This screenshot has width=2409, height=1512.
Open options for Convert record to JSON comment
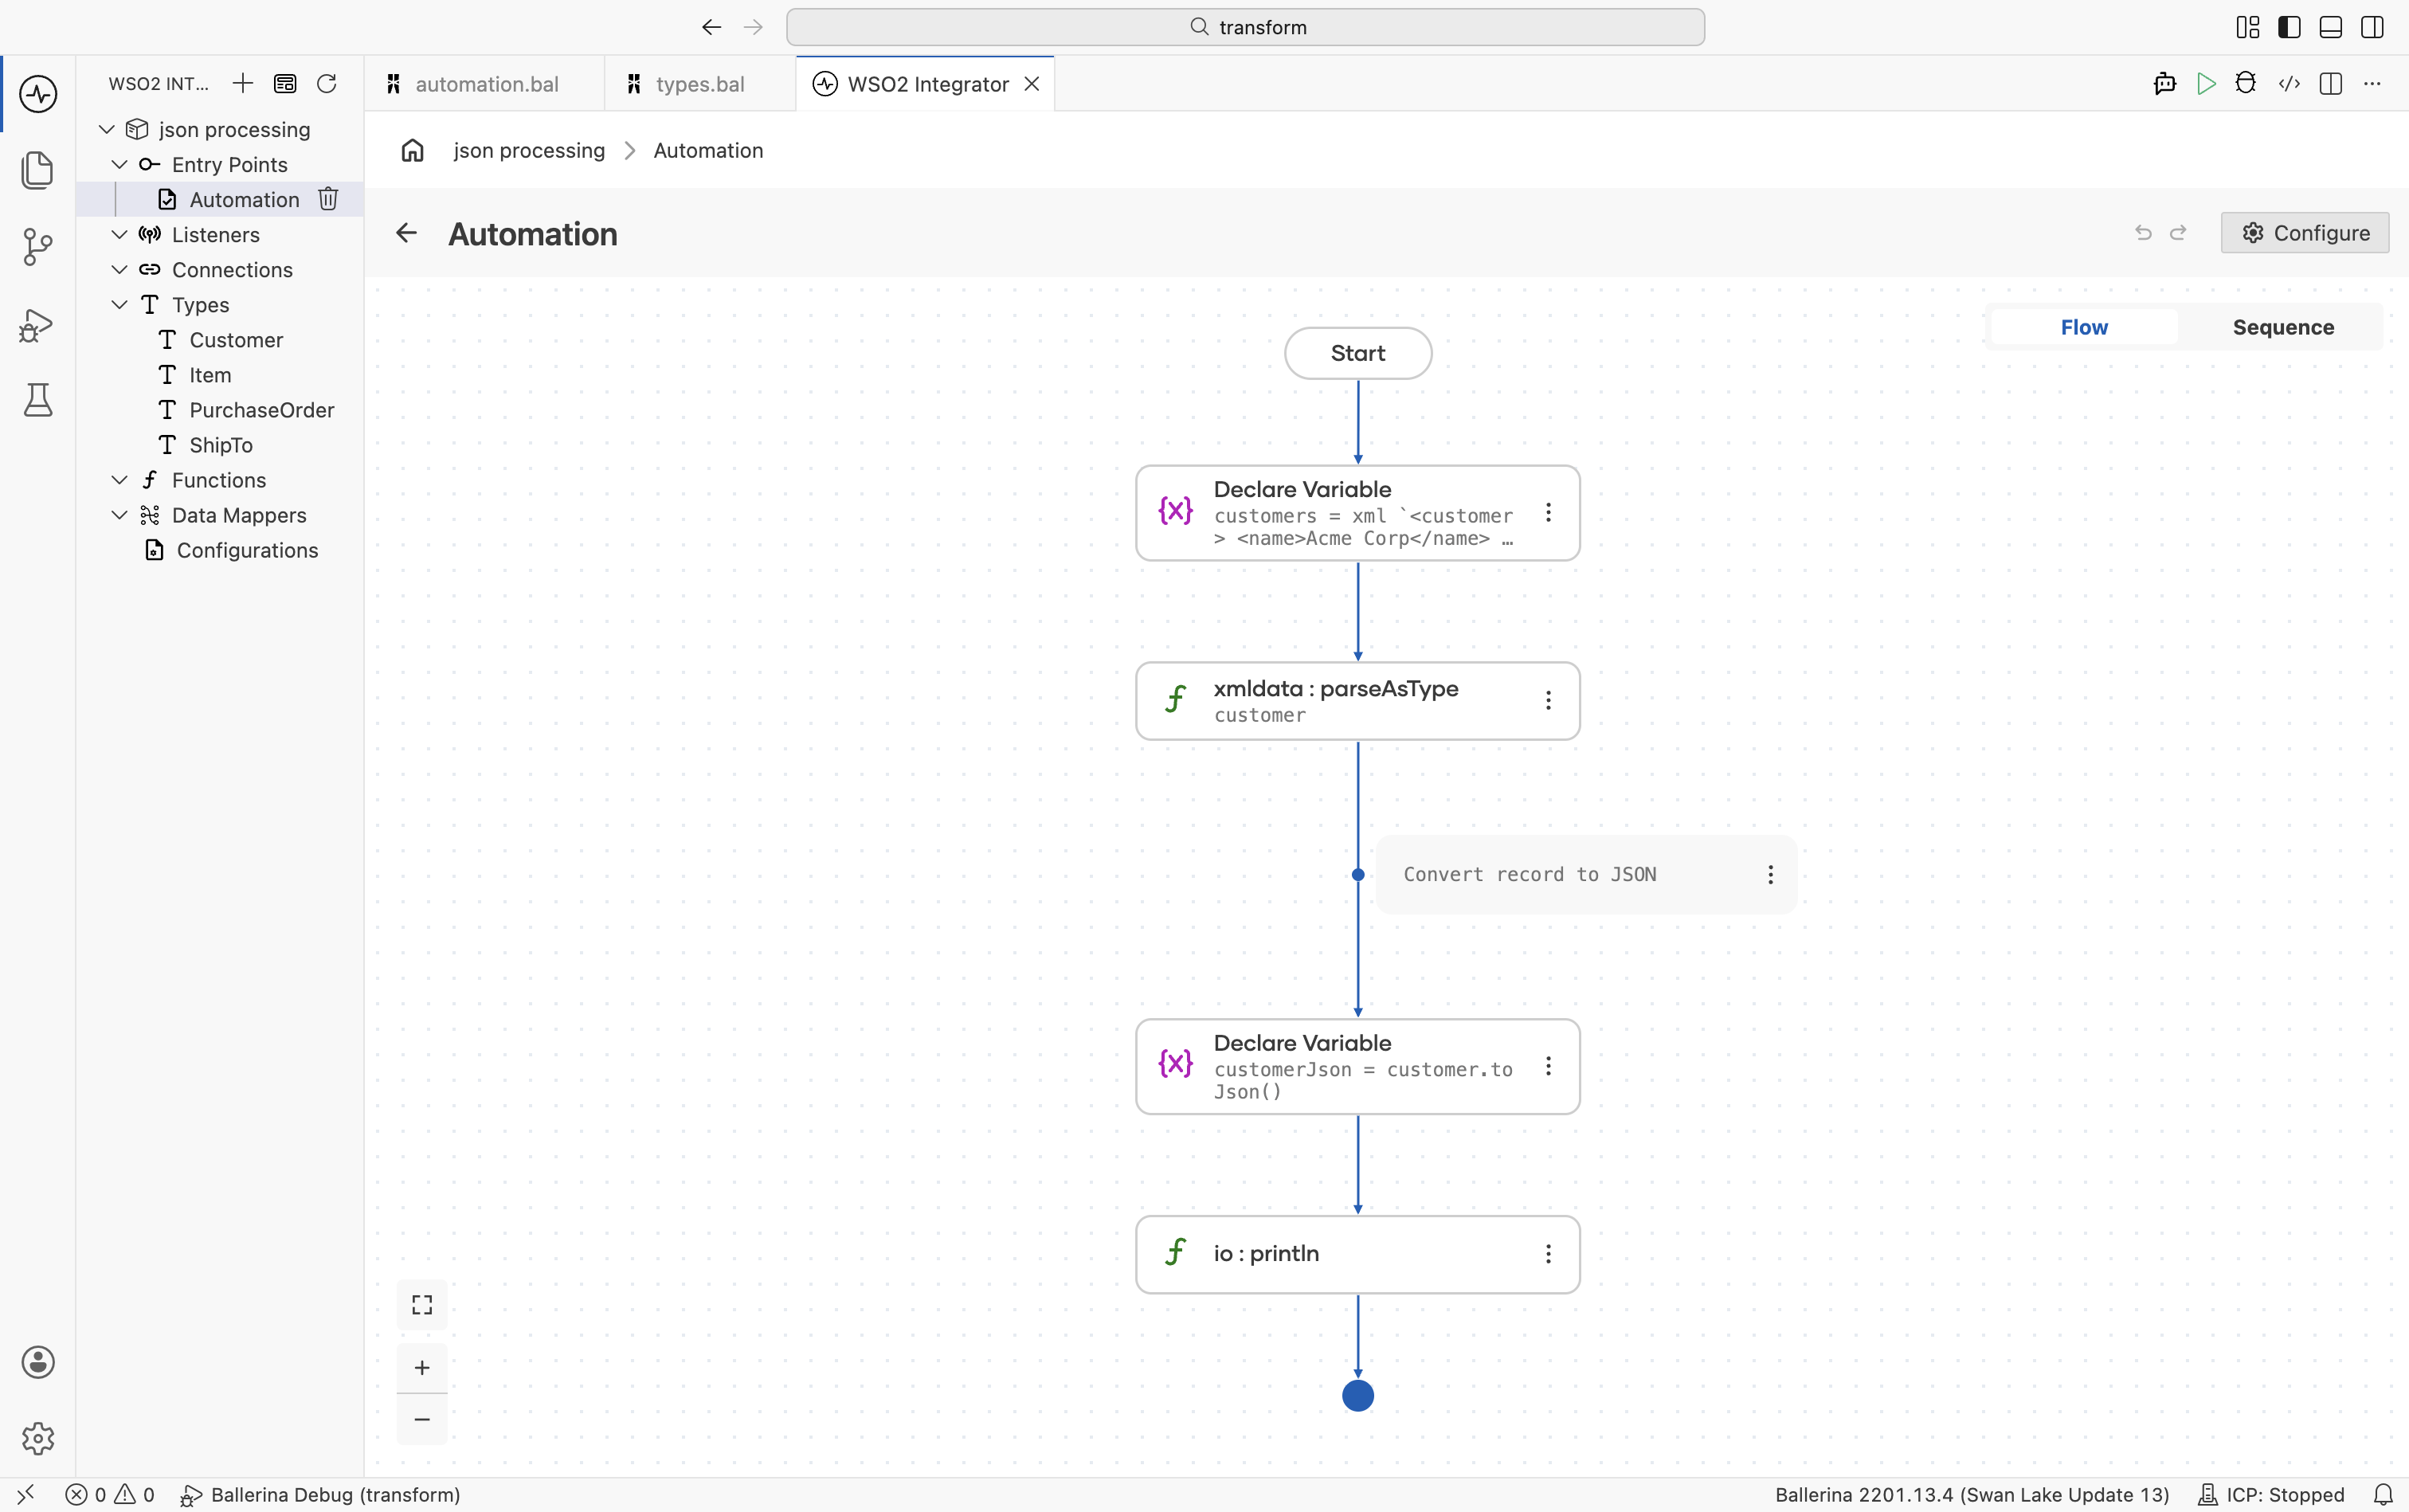[x=1770, y=875]
